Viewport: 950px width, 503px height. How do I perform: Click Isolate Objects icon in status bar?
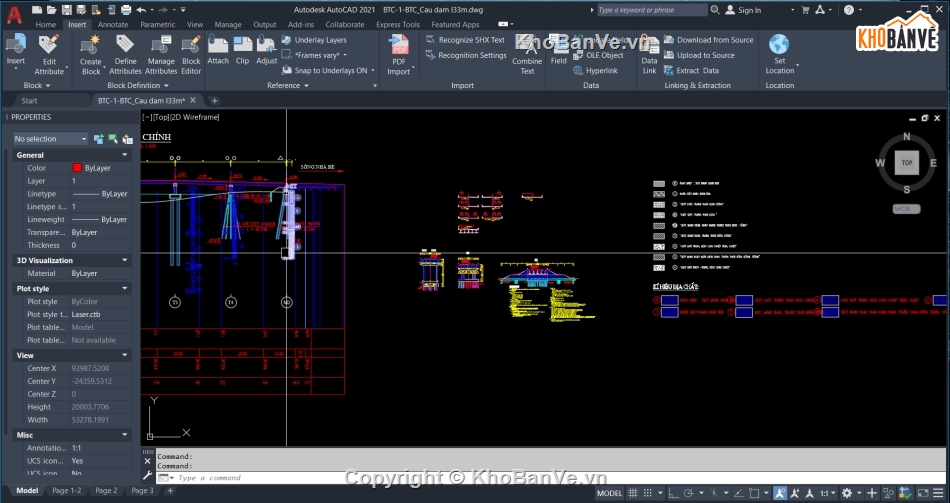pos(888,494)
